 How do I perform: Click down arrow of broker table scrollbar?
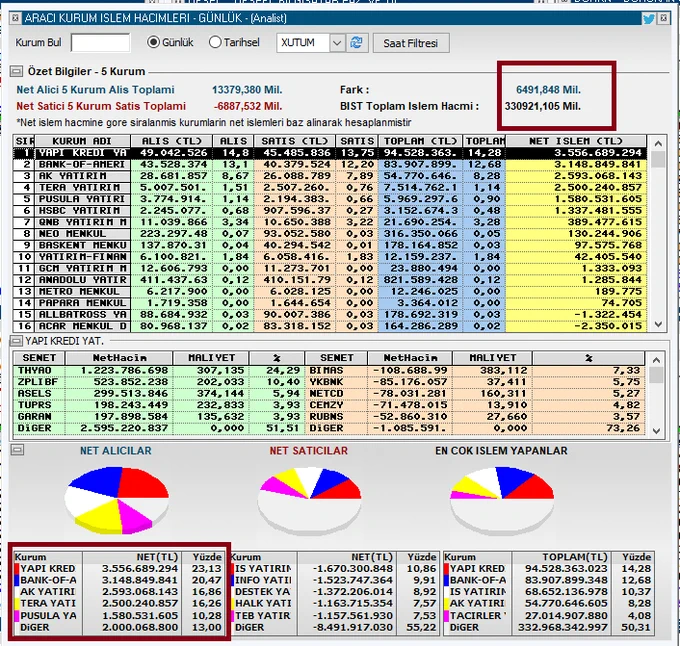coord(657,324)
